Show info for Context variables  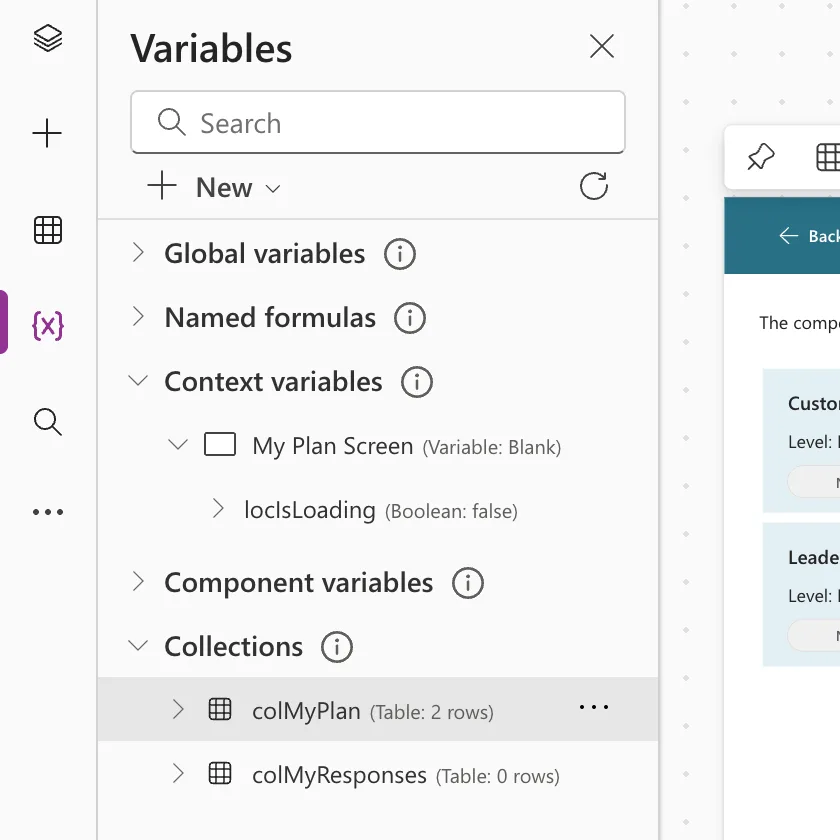click(417, 382)
